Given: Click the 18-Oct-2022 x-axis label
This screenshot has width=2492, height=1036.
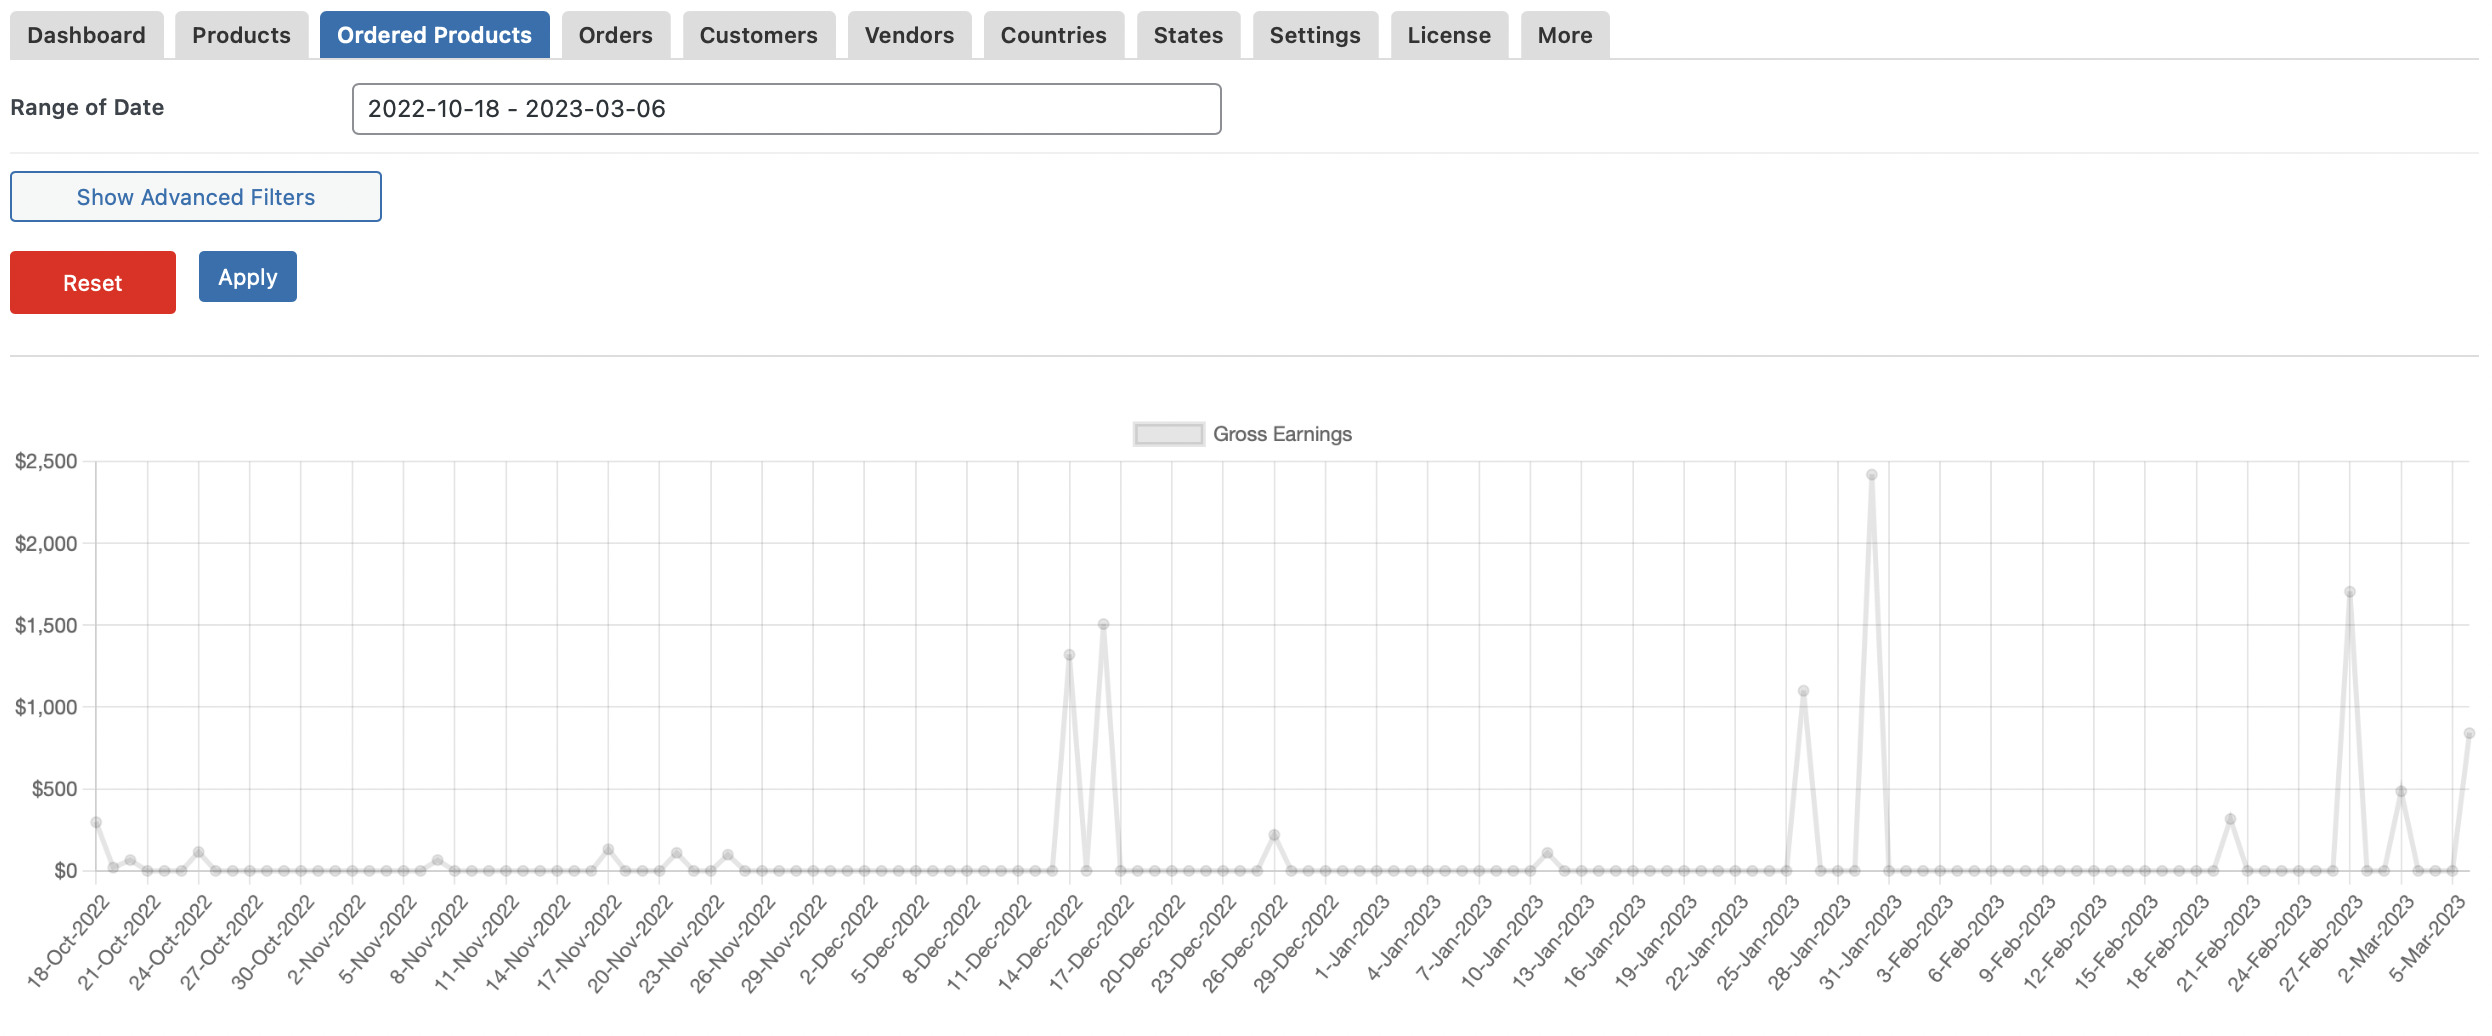Looking at the screenshot, I should (68, 943).
